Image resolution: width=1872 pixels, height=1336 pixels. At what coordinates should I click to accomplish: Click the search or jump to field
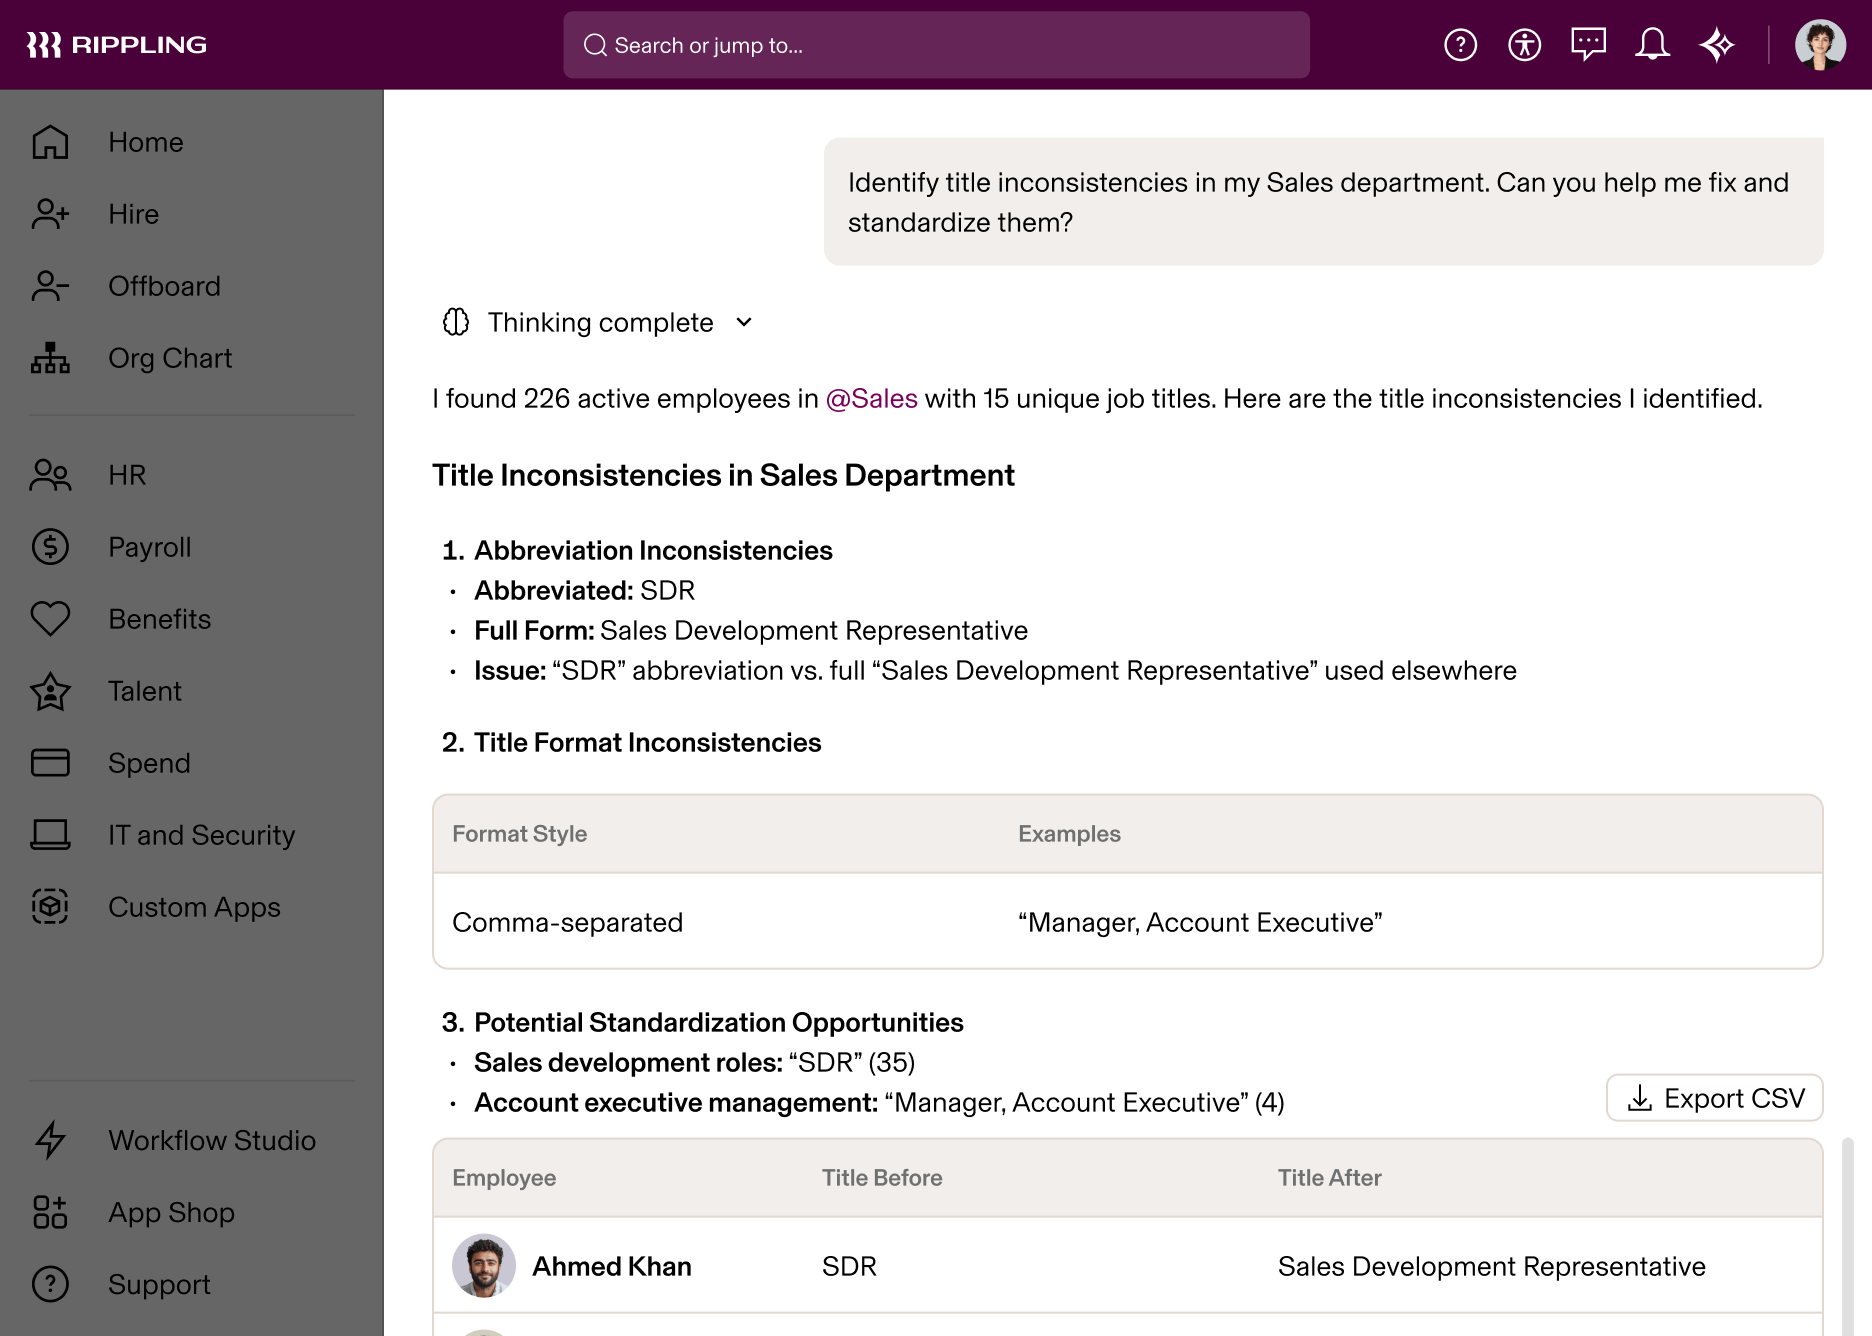tap(936, 45)
